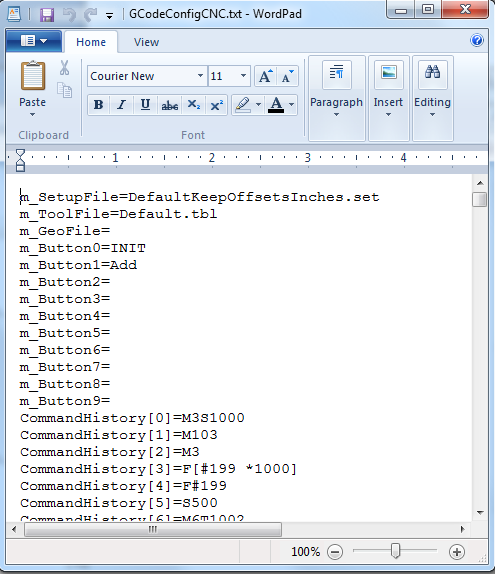Screen dimensions: 495x574
Task: Click the m_GeoFile= line
Action: (x=65, y=231)
